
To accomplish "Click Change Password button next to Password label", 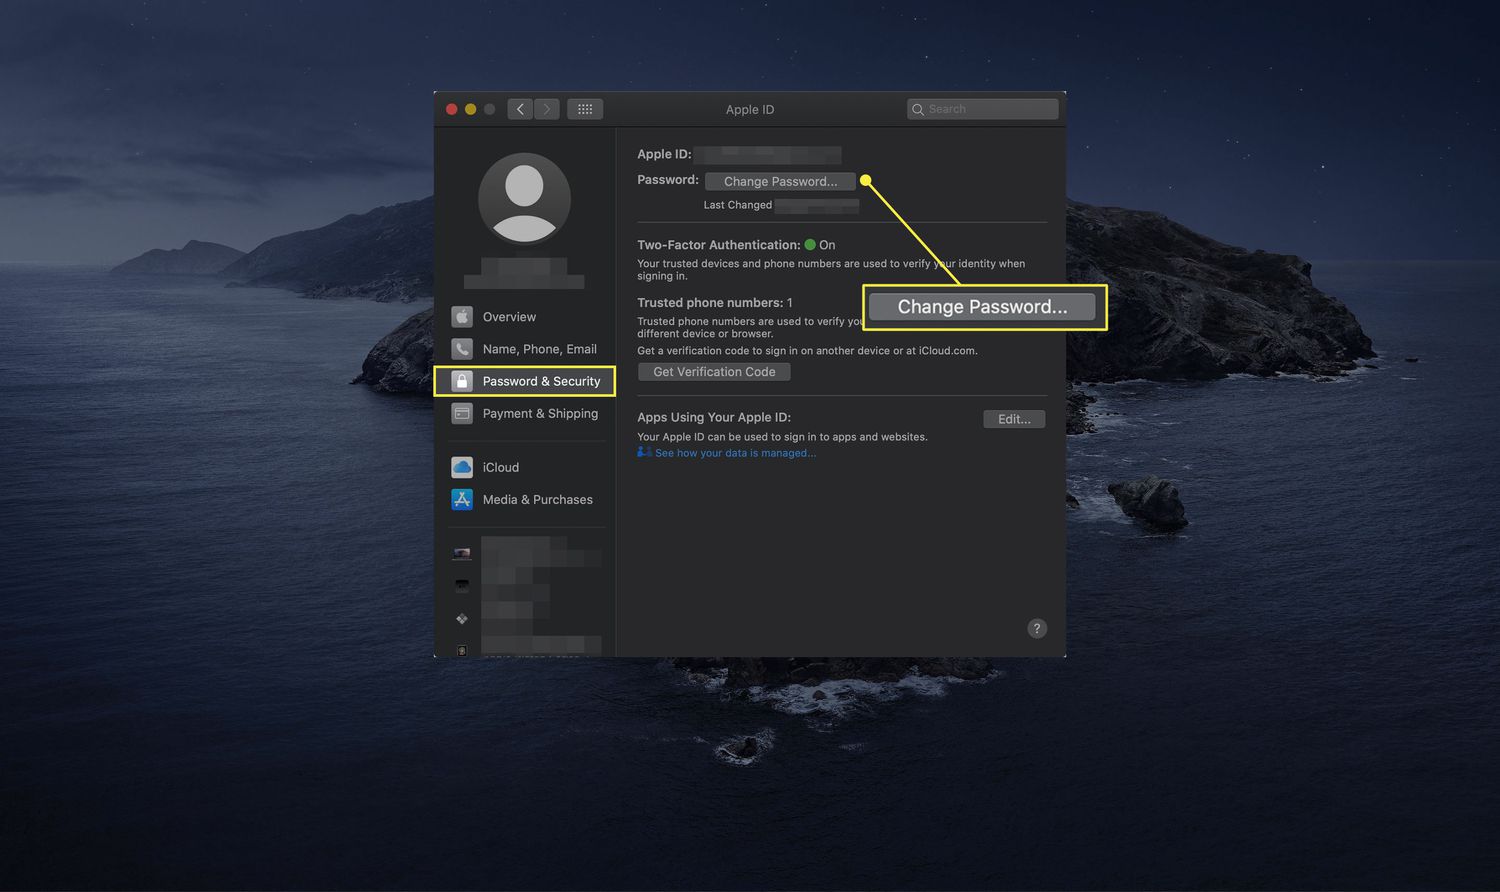I will 780,181.
